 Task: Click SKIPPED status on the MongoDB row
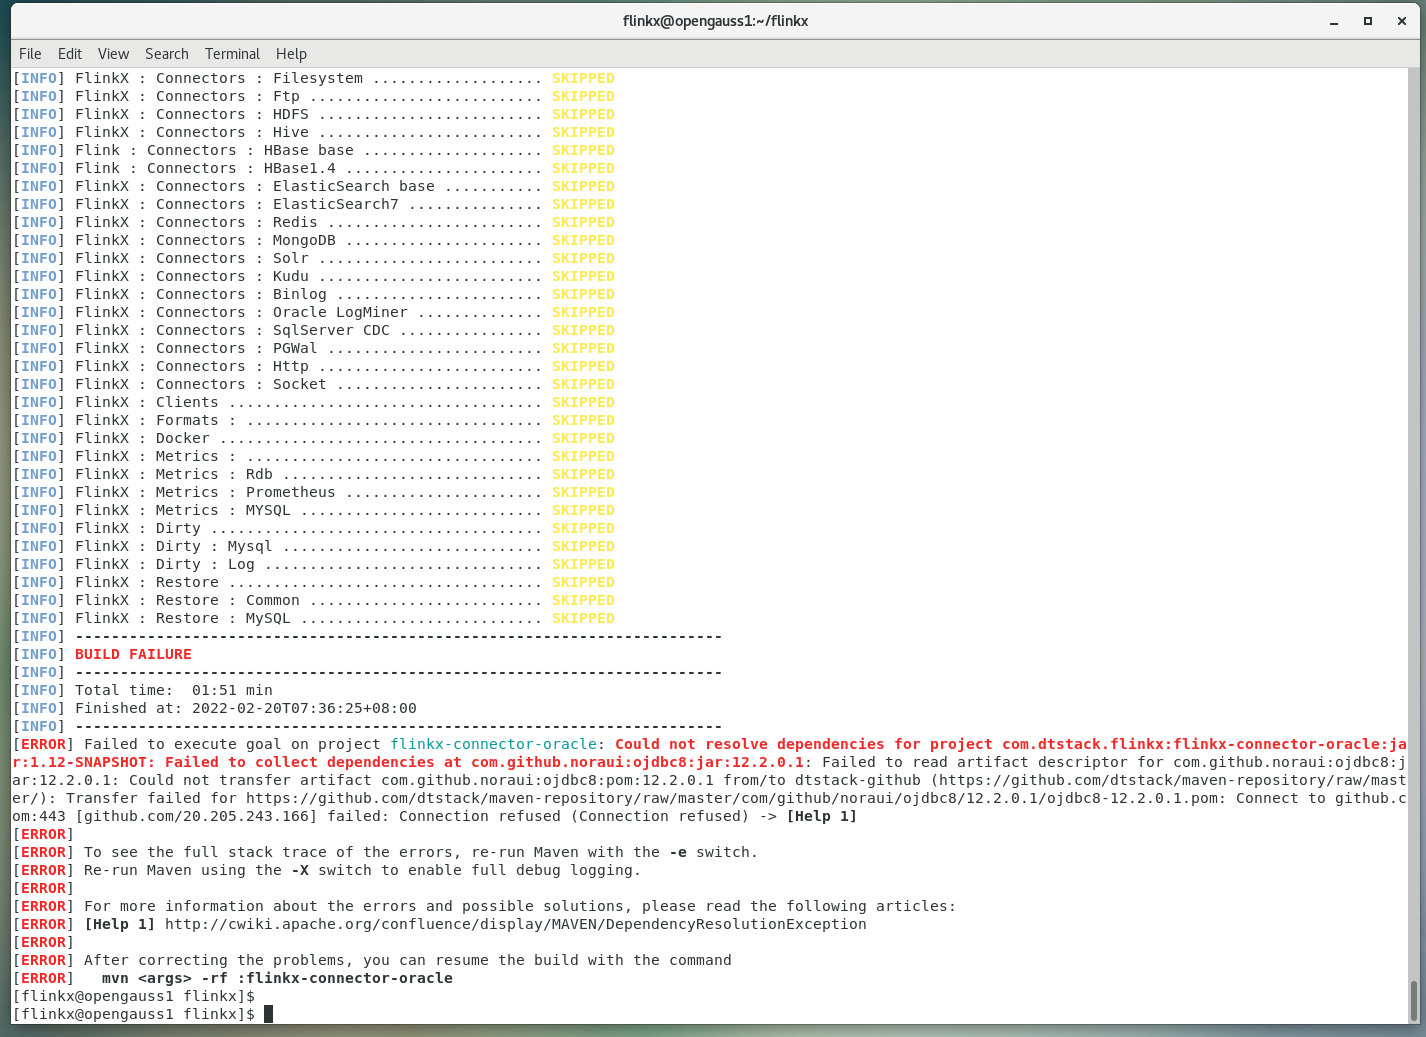[x=583, y=240]
